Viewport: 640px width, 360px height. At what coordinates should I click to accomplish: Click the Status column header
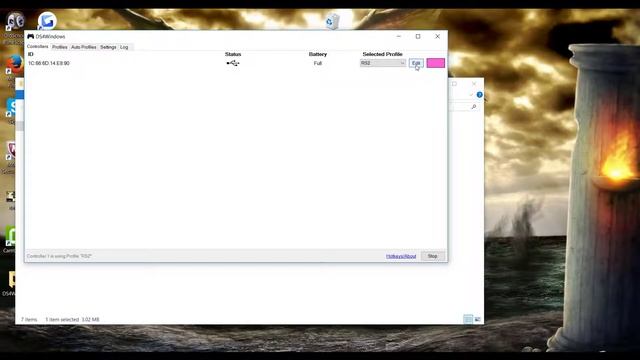[x=233, y=54]
